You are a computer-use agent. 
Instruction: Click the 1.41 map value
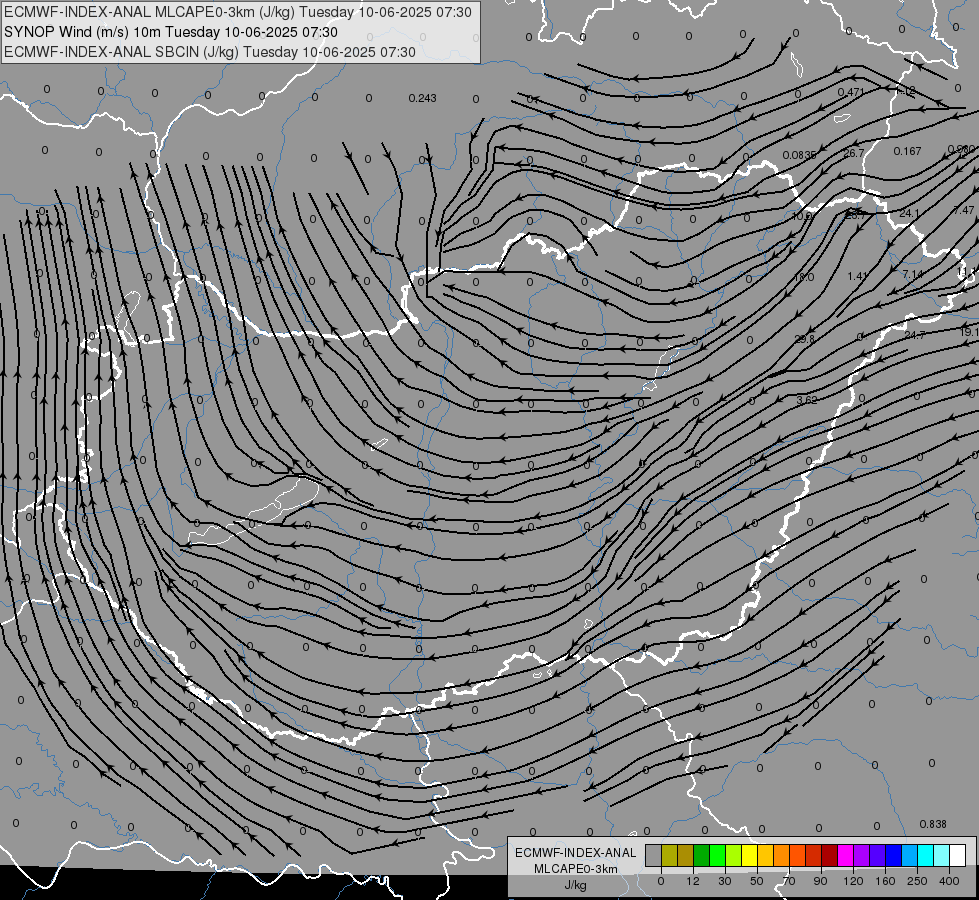coord(858,276)
